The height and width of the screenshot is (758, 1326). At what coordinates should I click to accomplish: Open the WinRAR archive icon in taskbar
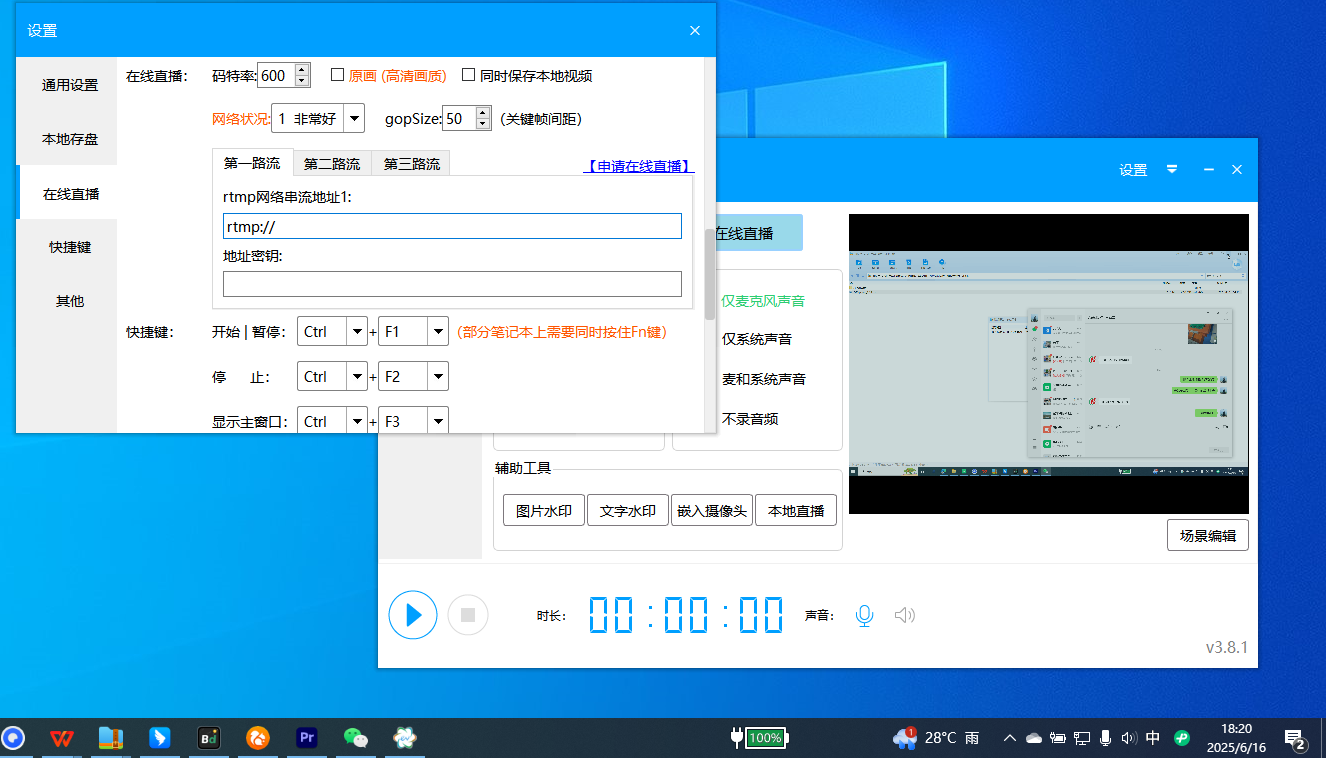[x=111, y=738]
